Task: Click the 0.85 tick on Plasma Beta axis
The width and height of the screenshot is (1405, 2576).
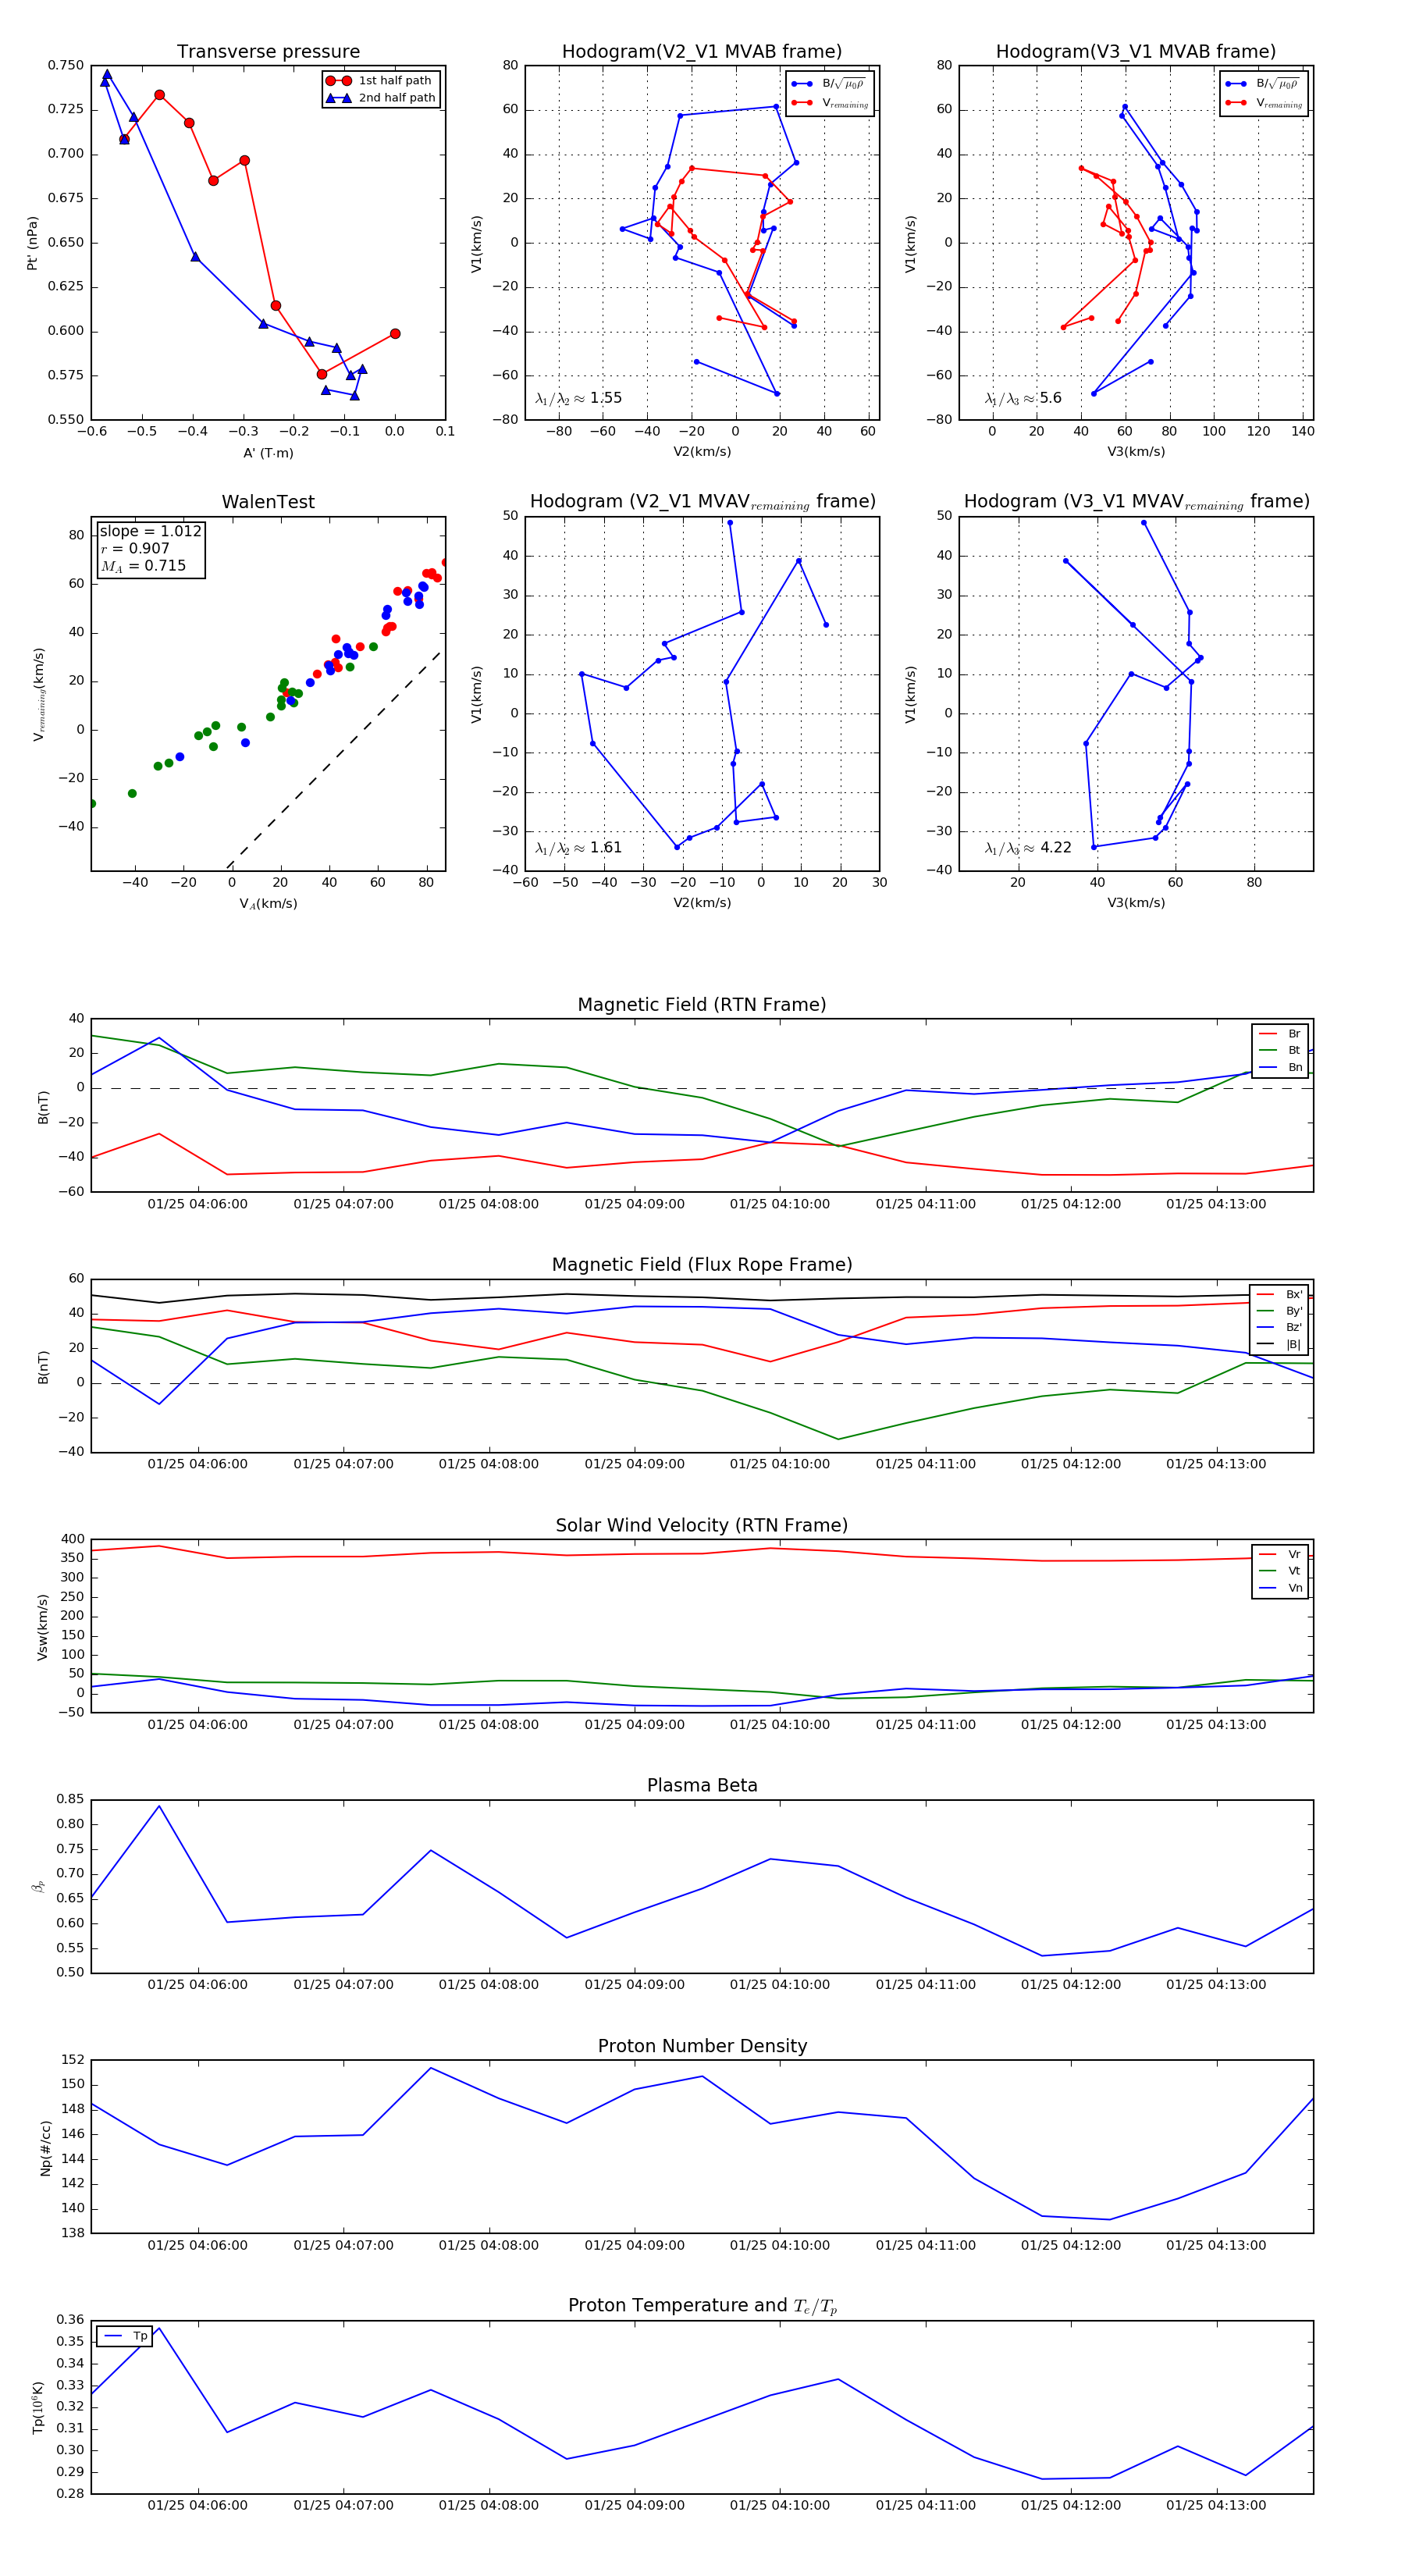Action: click(x=70, y=1799)
